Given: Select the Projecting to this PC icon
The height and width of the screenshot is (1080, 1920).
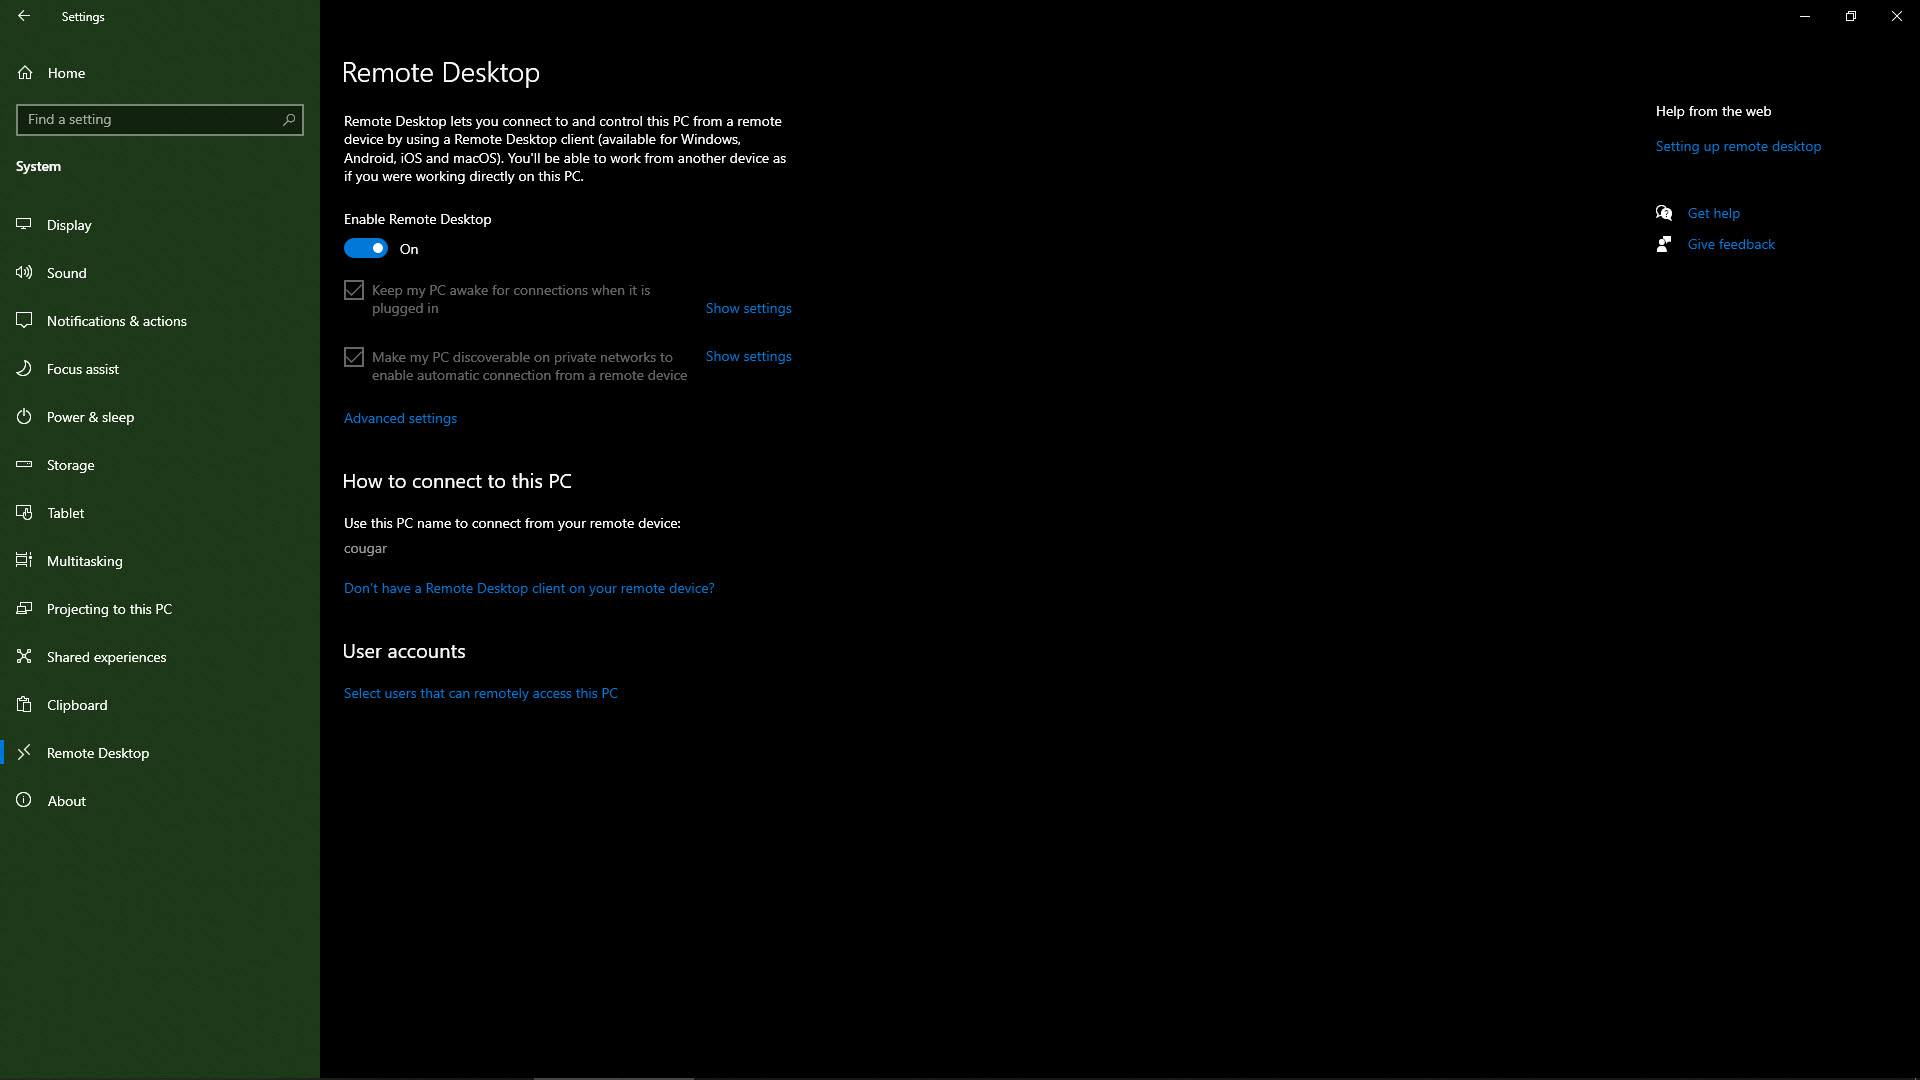Looking at the screenshot, I should [x=24, y=608].
